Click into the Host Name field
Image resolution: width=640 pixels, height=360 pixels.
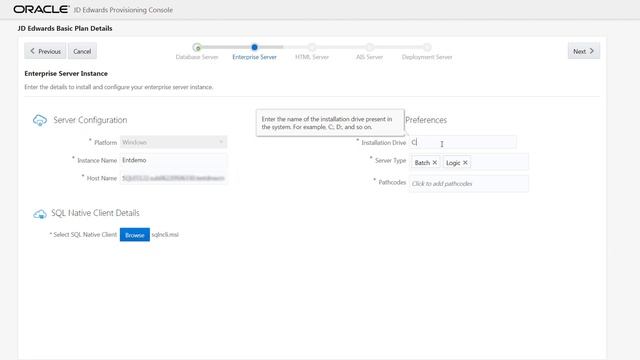point(173,178)
